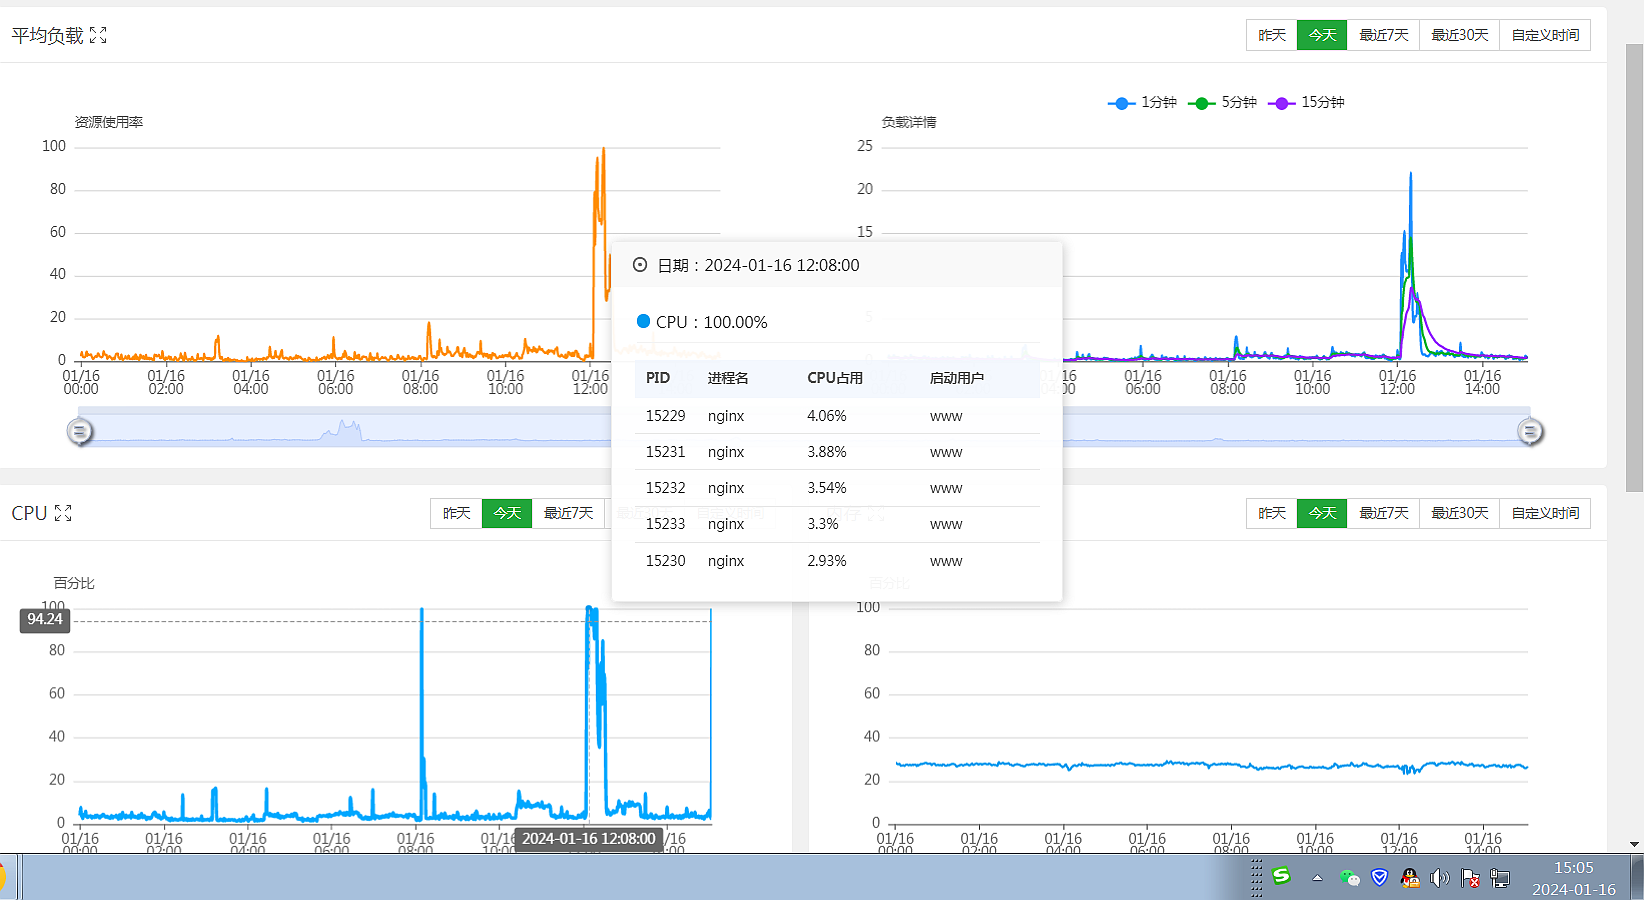Viewport: 1644px width, 900px height.
Task: Open the volume speaker tray icon
Action: pos(1440,878)
